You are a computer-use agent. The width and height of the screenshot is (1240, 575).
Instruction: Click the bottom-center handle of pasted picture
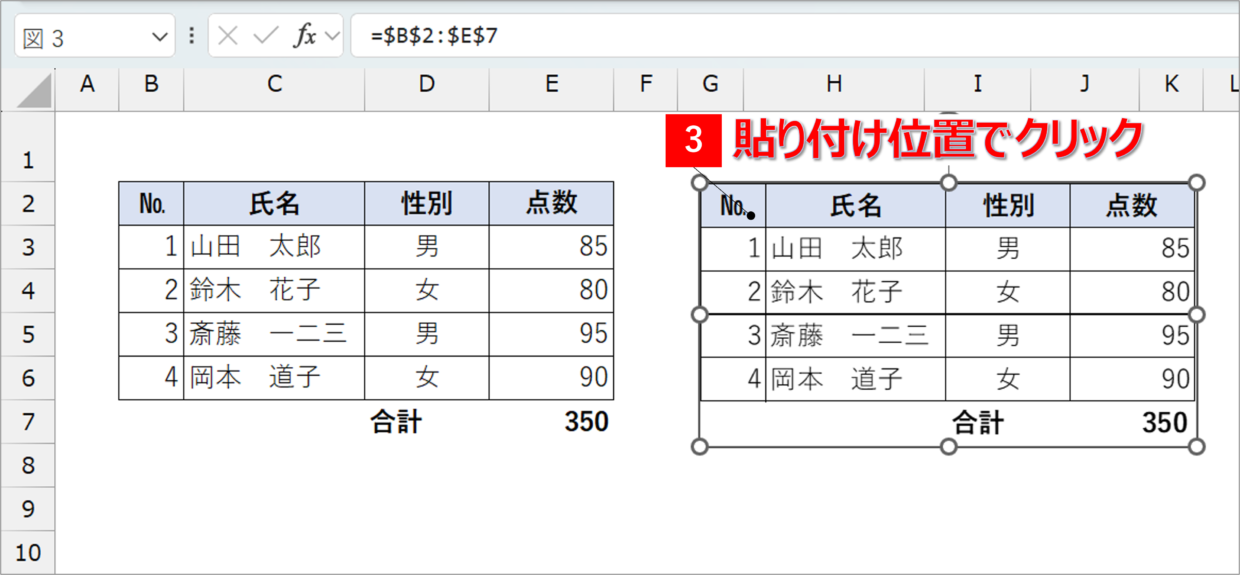[x=949, y=446]
